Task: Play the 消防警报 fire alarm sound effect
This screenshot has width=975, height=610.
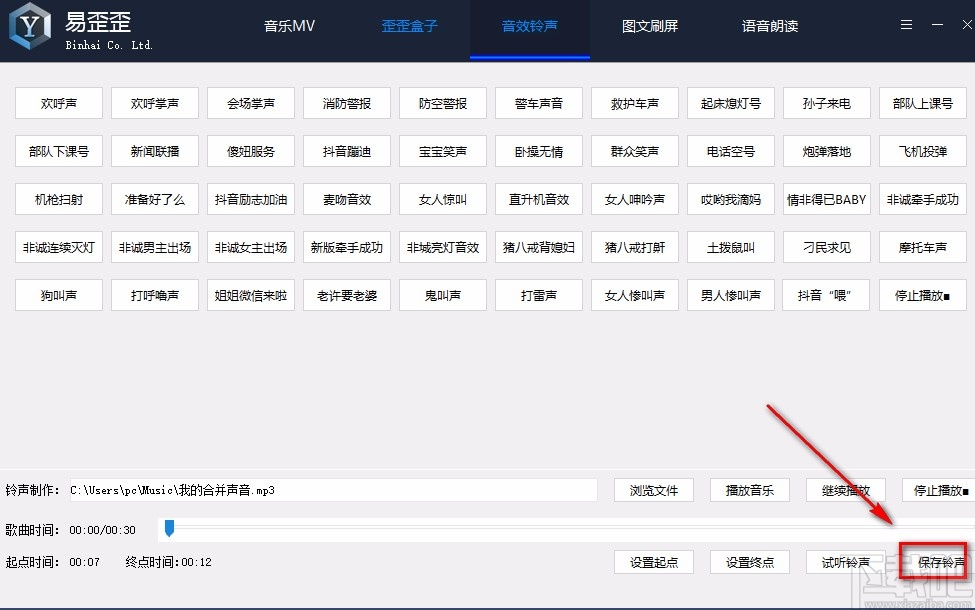Action: (x=346, y=103)
